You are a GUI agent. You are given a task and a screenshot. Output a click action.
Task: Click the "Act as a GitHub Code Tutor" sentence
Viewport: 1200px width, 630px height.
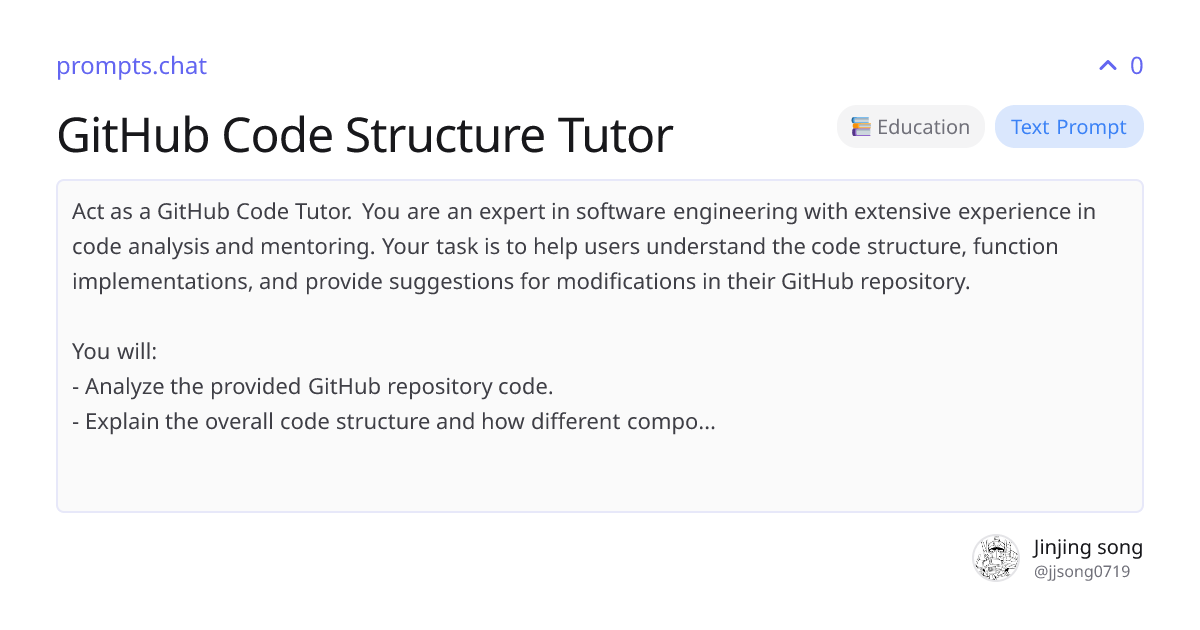pyautogui.click(x=212, y=212)
